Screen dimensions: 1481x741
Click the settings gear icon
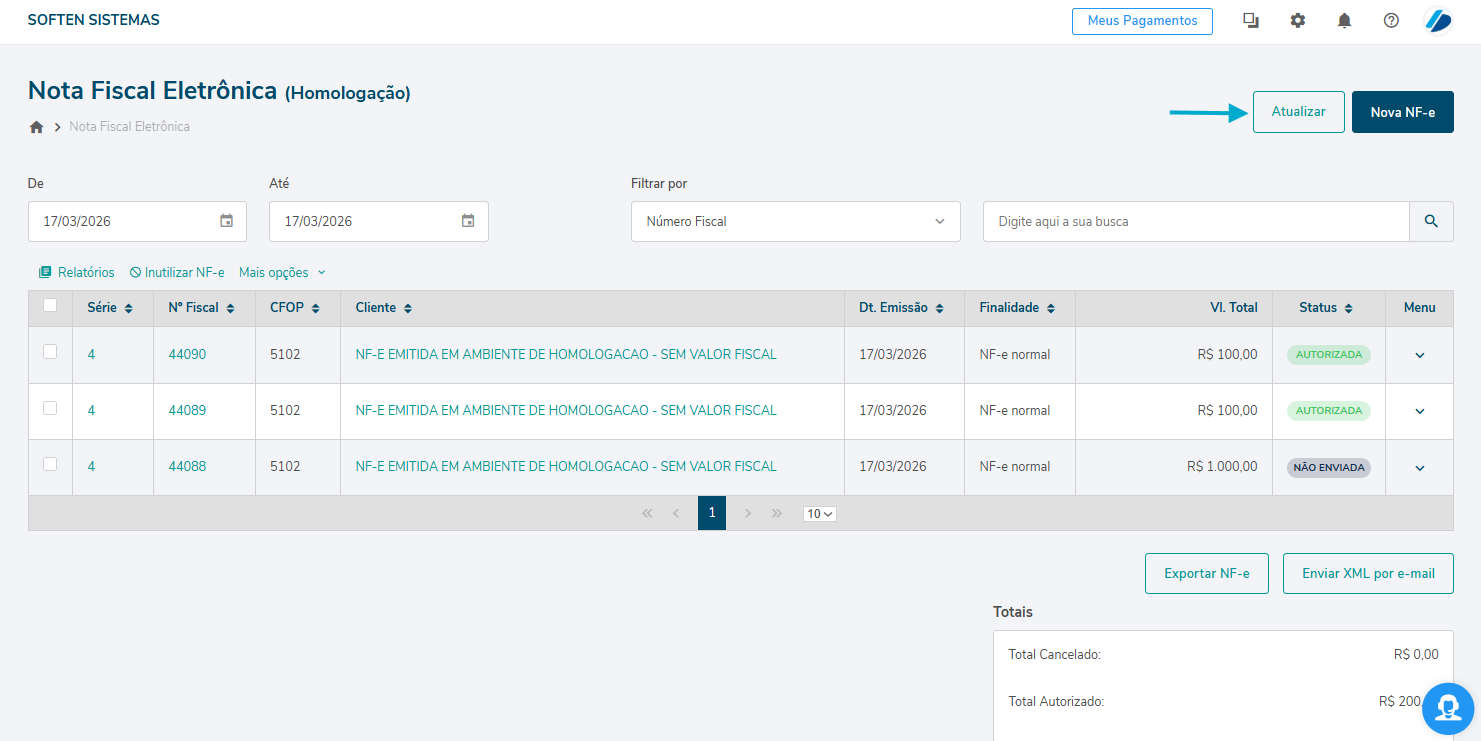tap(1298, 21)
